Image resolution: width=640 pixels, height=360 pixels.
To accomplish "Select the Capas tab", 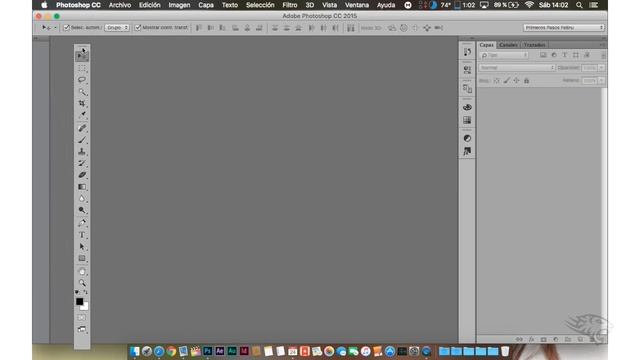I will tap(487, 45).
